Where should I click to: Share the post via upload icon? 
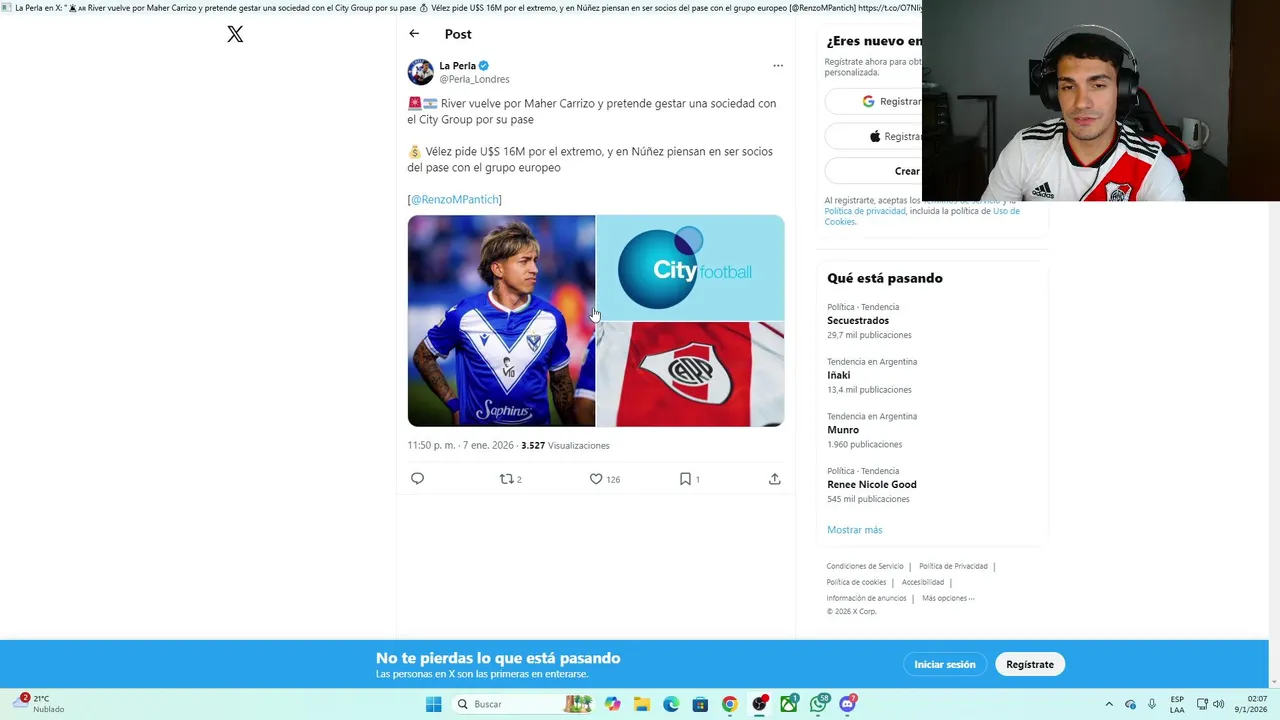(x=774, y=479)
